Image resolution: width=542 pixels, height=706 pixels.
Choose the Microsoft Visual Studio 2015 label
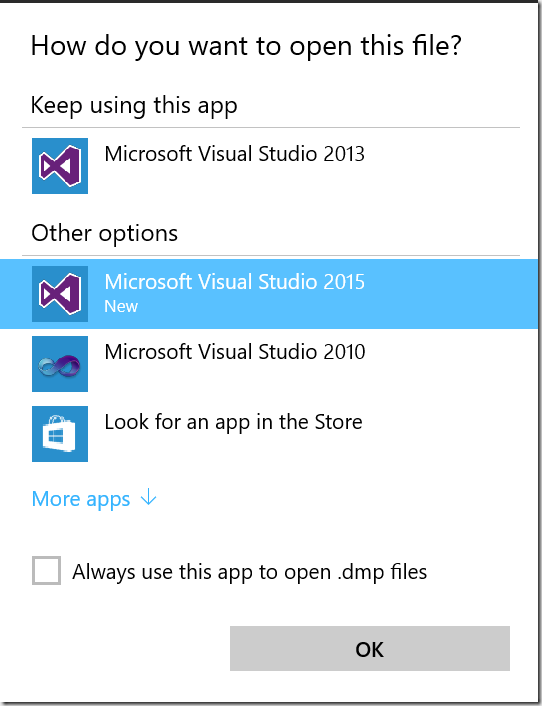(235, 282)
